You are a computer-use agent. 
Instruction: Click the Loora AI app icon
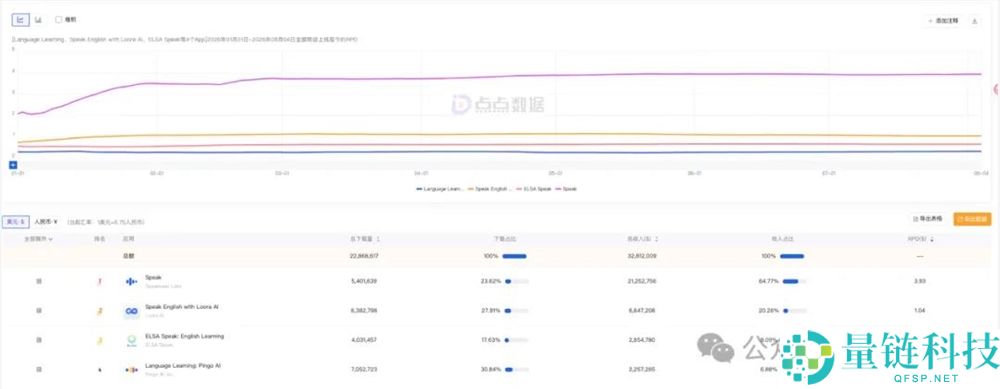(x=131, y=311)
